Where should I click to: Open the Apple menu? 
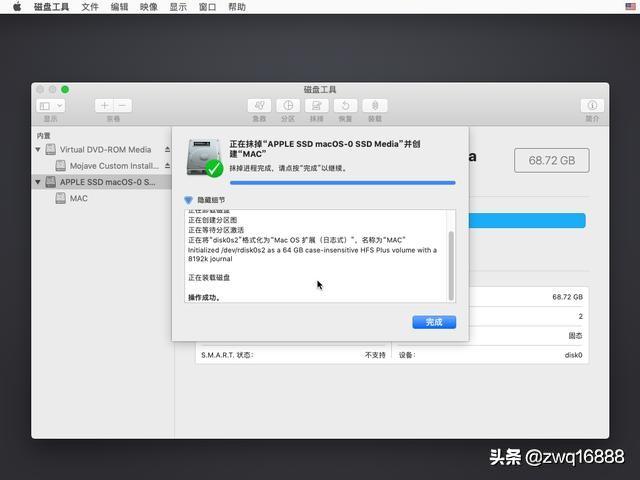click(x=17, y=7)
